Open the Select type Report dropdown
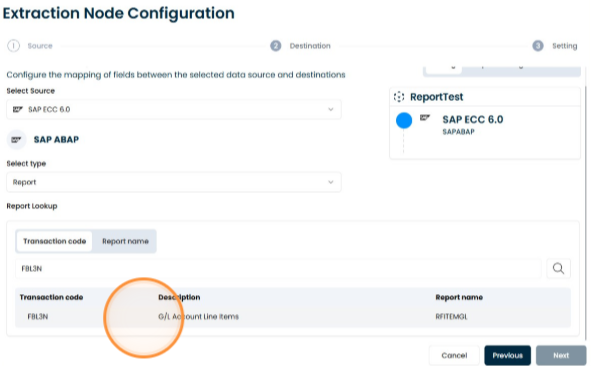591x366 pixels. [x=174, y=182]
